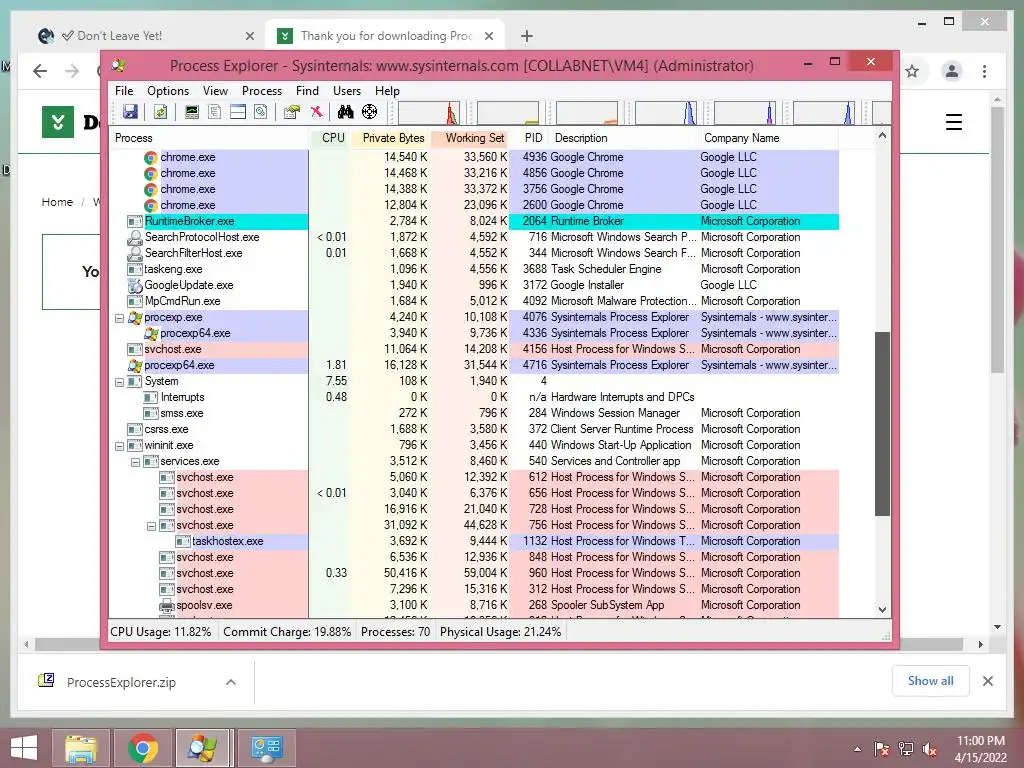
Task: Click the DLL/handle view toolbar icon
Action: pyautogui.click(x=261, y=112)
